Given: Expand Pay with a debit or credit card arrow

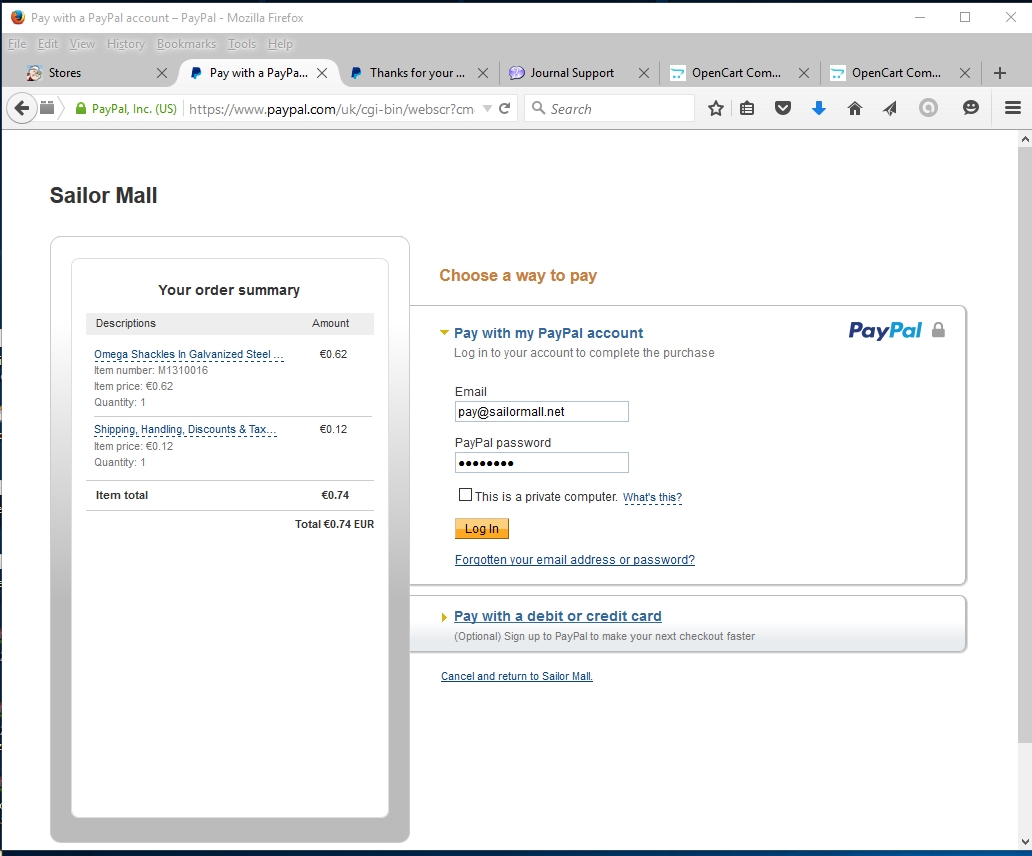Looking at the screenshot, I should (x=444, y=617).
